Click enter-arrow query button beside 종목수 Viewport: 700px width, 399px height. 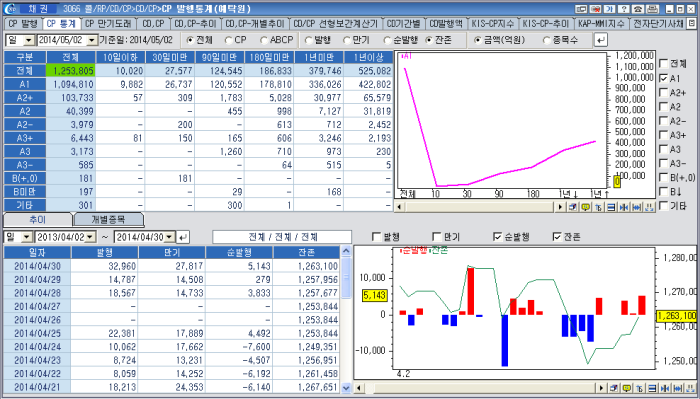[x=601, y=40]
